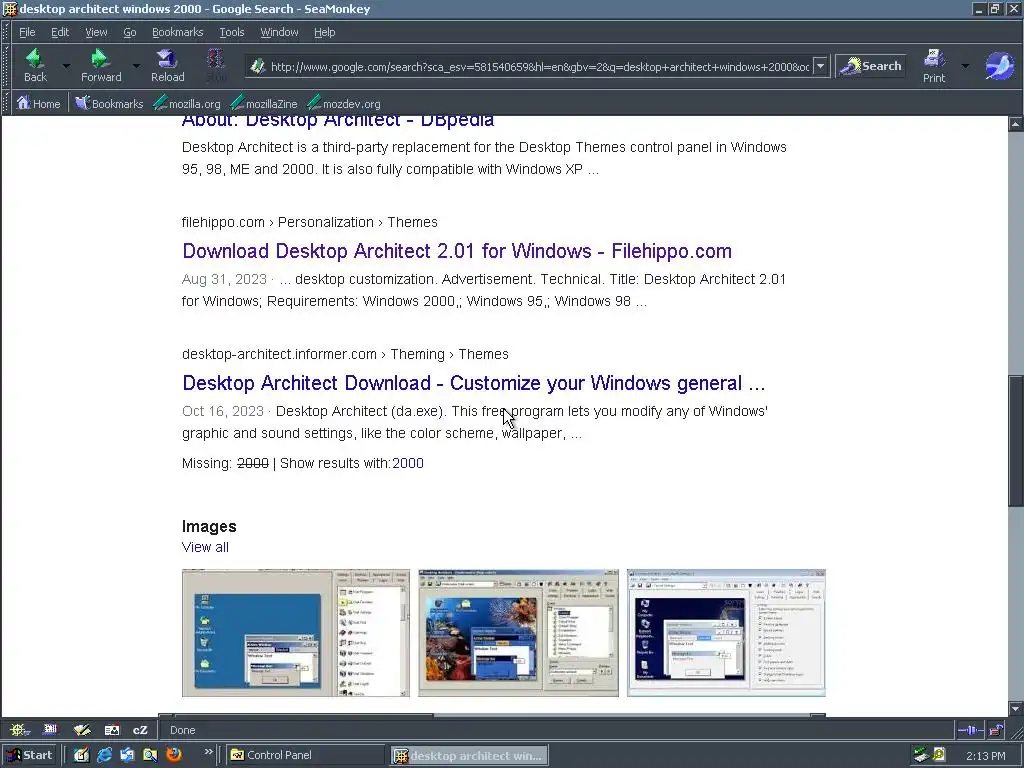This screenshot has width=1024, height=768.
Task: Open the Window menu
Action: (x=279, y=32)
